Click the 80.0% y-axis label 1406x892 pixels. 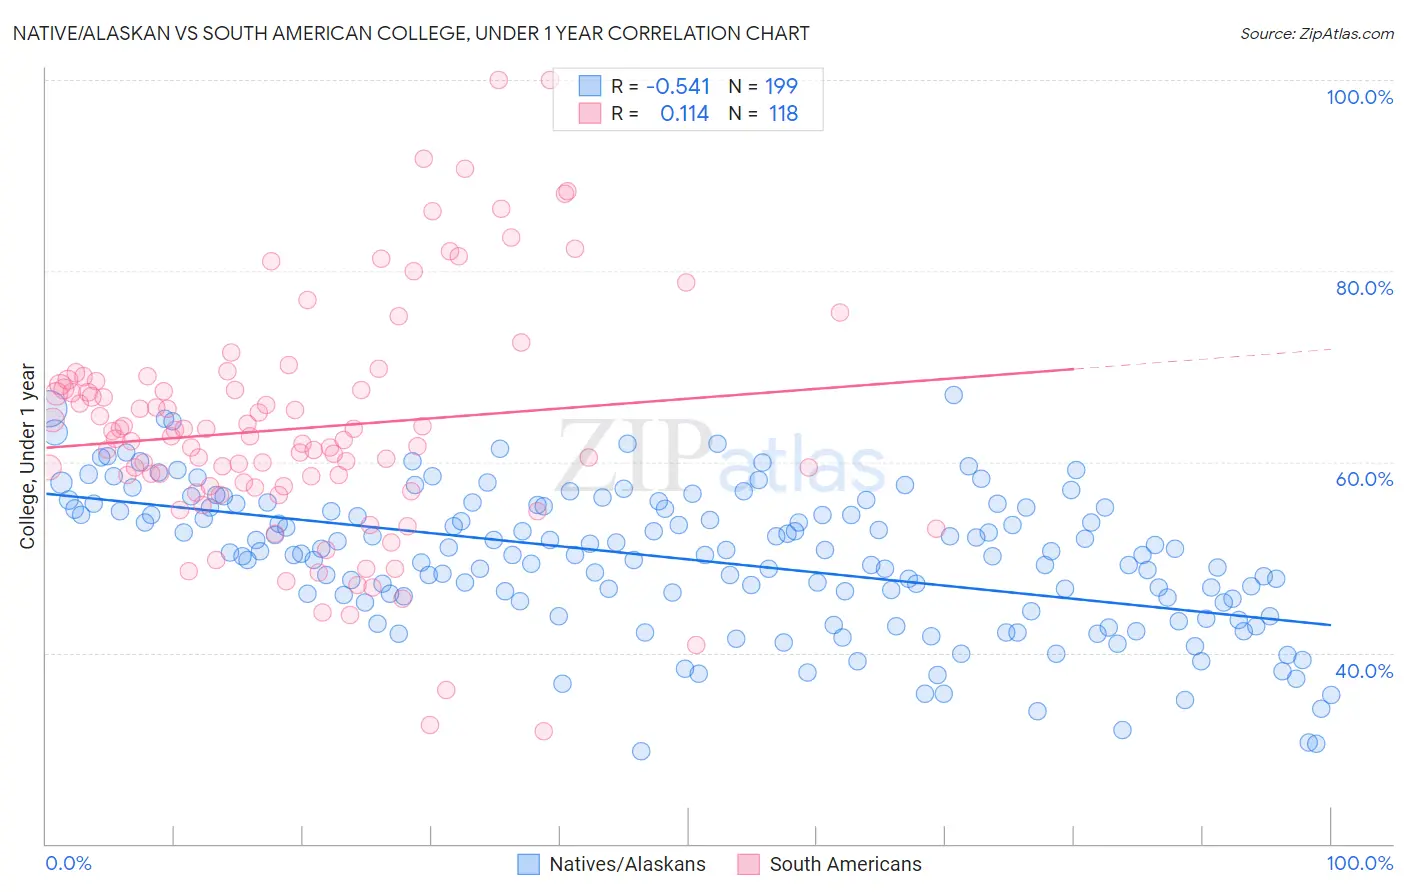pyautogui.click(x=1364, y=288)
